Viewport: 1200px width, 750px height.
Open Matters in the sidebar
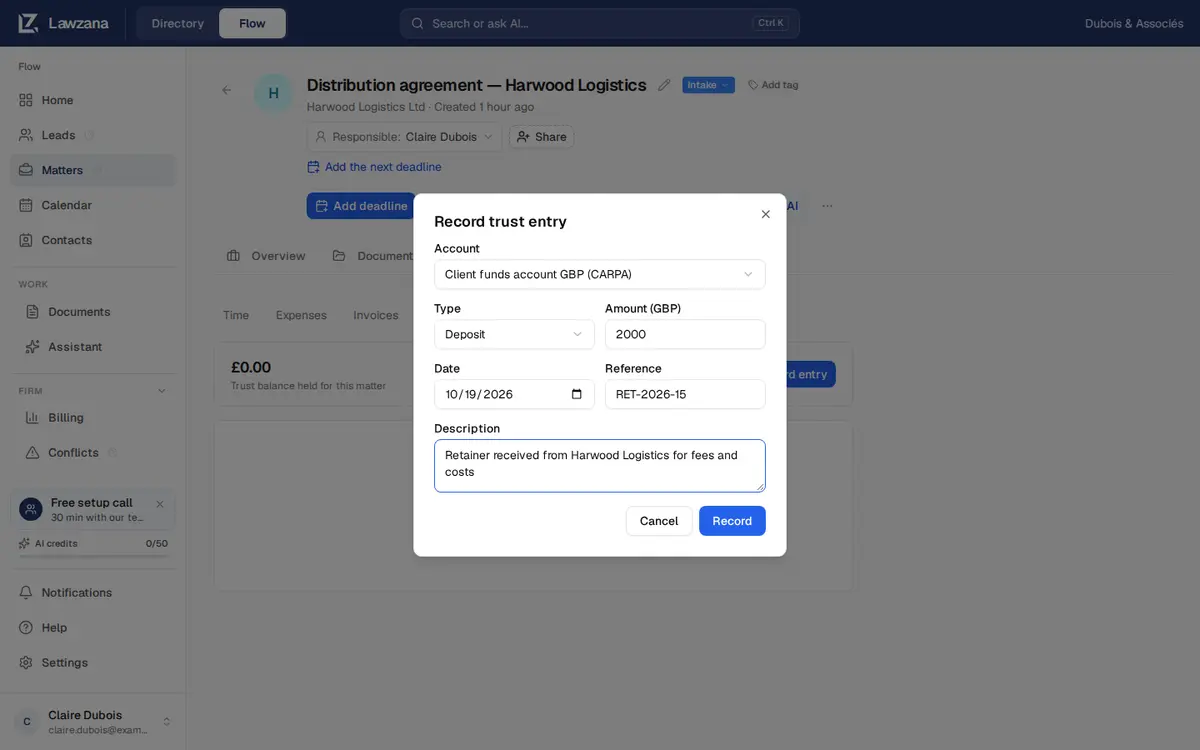tap(92, 170)
